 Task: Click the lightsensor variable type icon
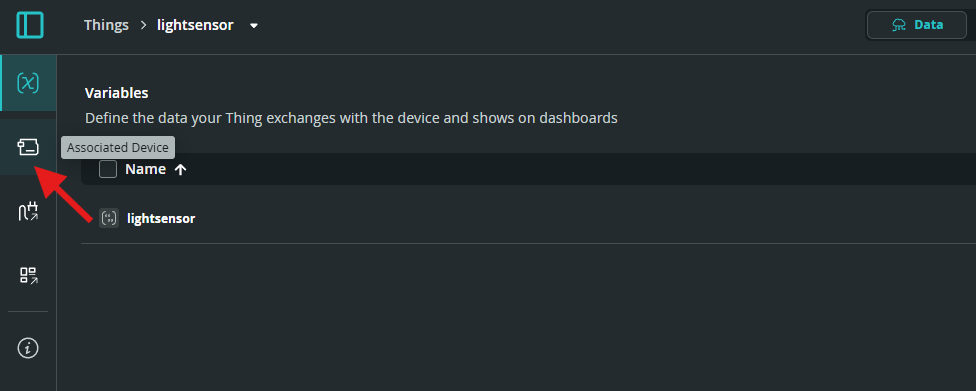pyautogui.click(x=109, y=219)
